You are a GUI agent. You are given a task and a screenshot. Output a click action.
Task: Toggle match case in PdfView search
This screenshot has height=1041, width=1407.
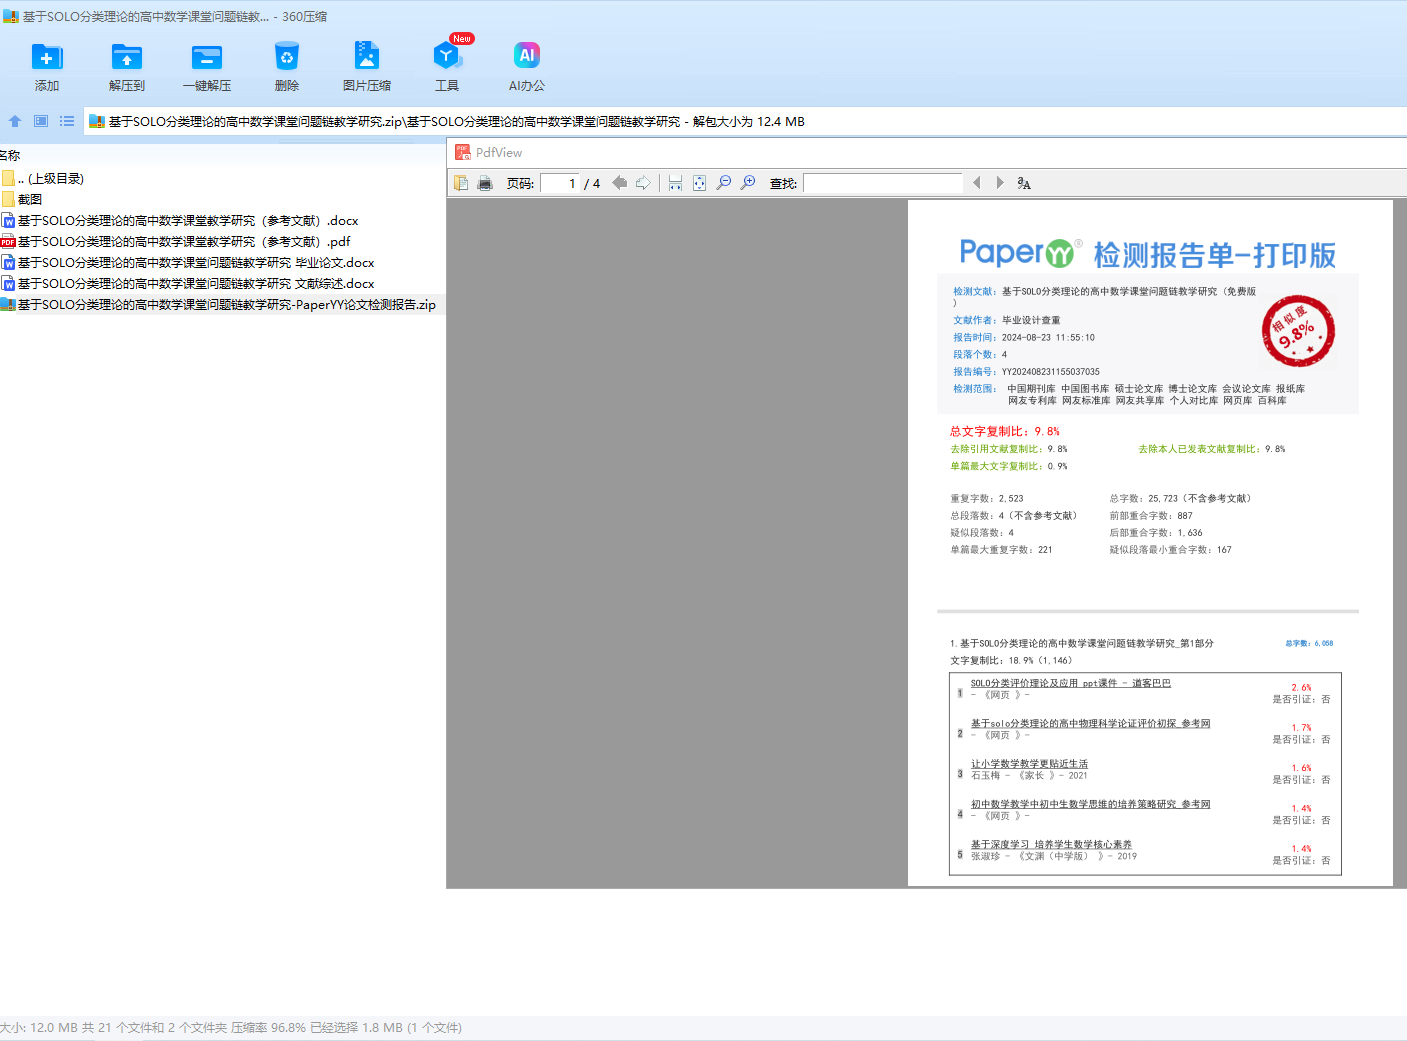click(1024, 183)
